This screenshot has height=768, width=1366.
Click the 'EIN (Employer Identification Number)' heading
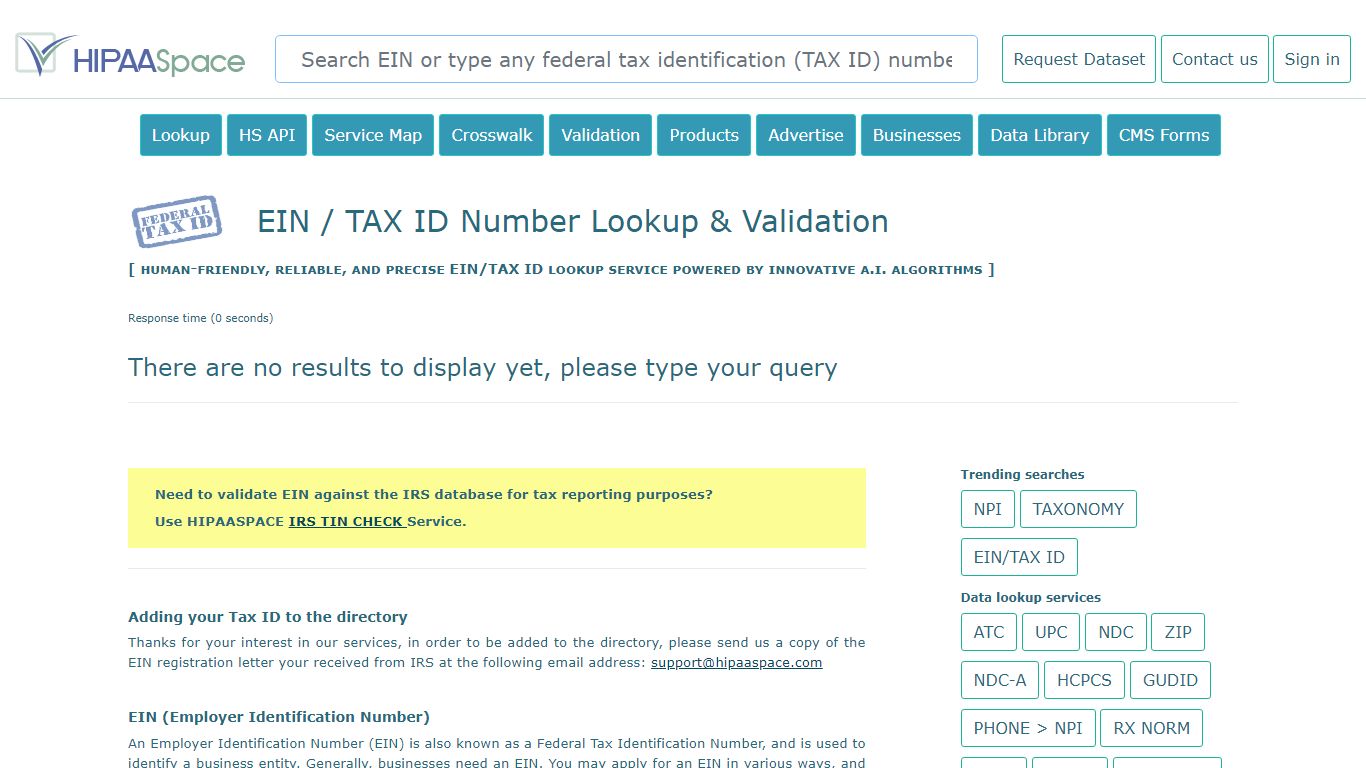(279, 717)
